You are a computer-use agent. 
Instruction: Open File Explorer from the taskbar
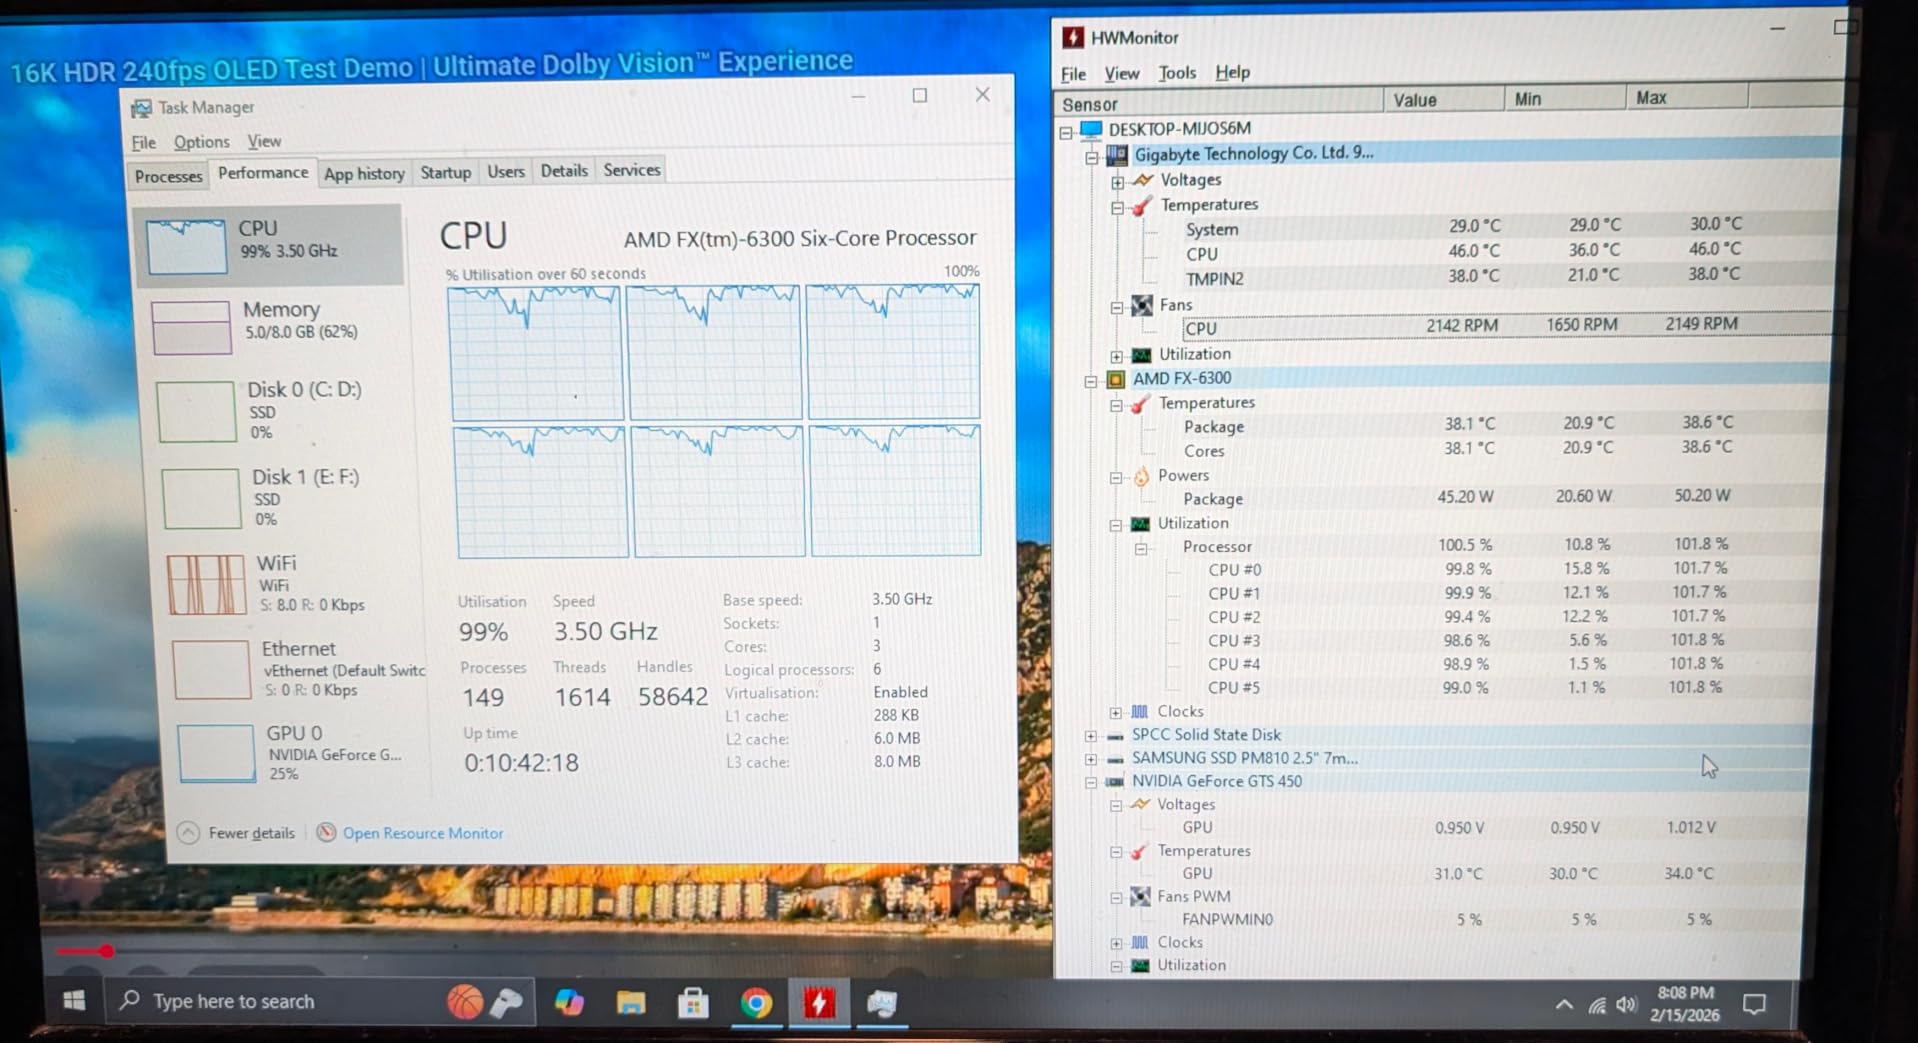click(x=631, y=1003)
